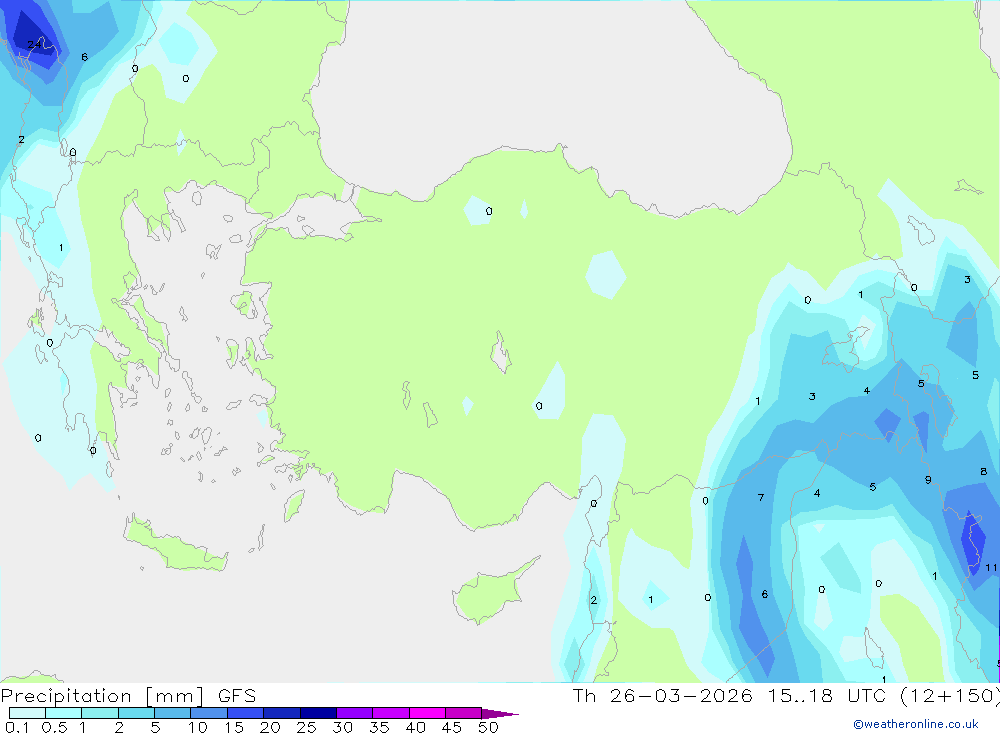Click the 40–45 mm legend swatch
This screenshot has width=1000, height=733.
tap(427, 713)
